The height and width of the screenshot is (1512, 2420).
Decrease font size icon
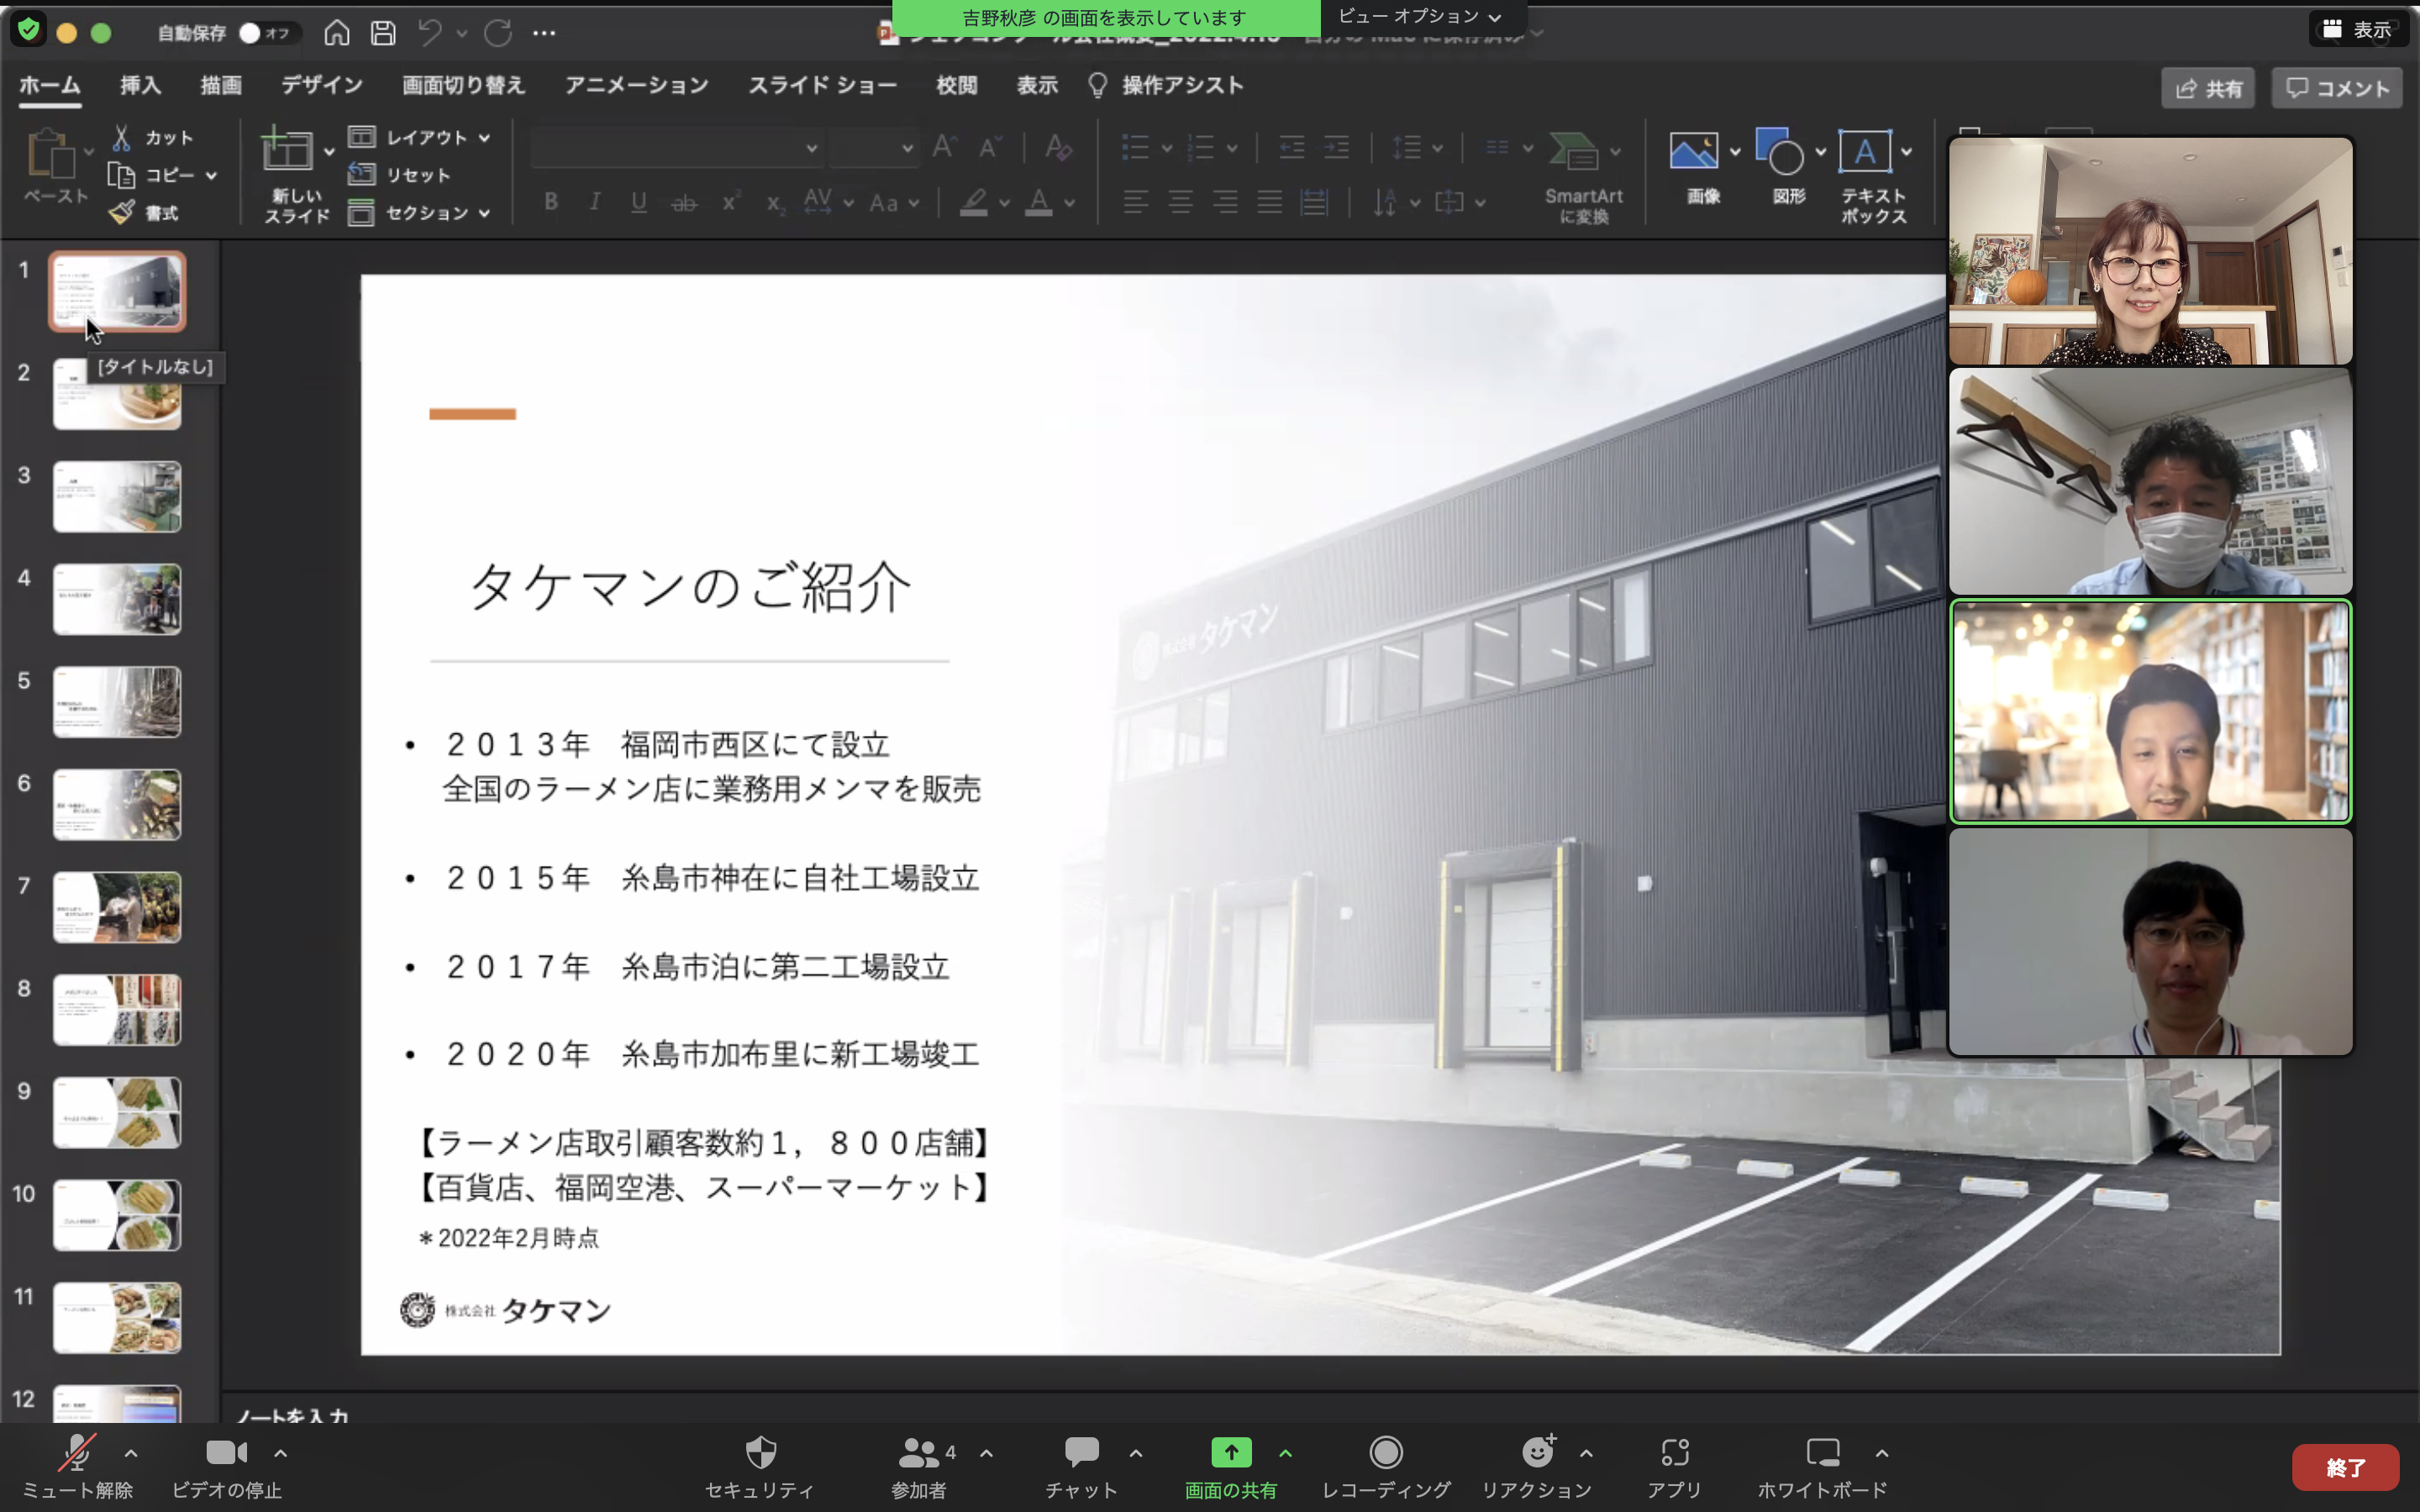(989, 148)
